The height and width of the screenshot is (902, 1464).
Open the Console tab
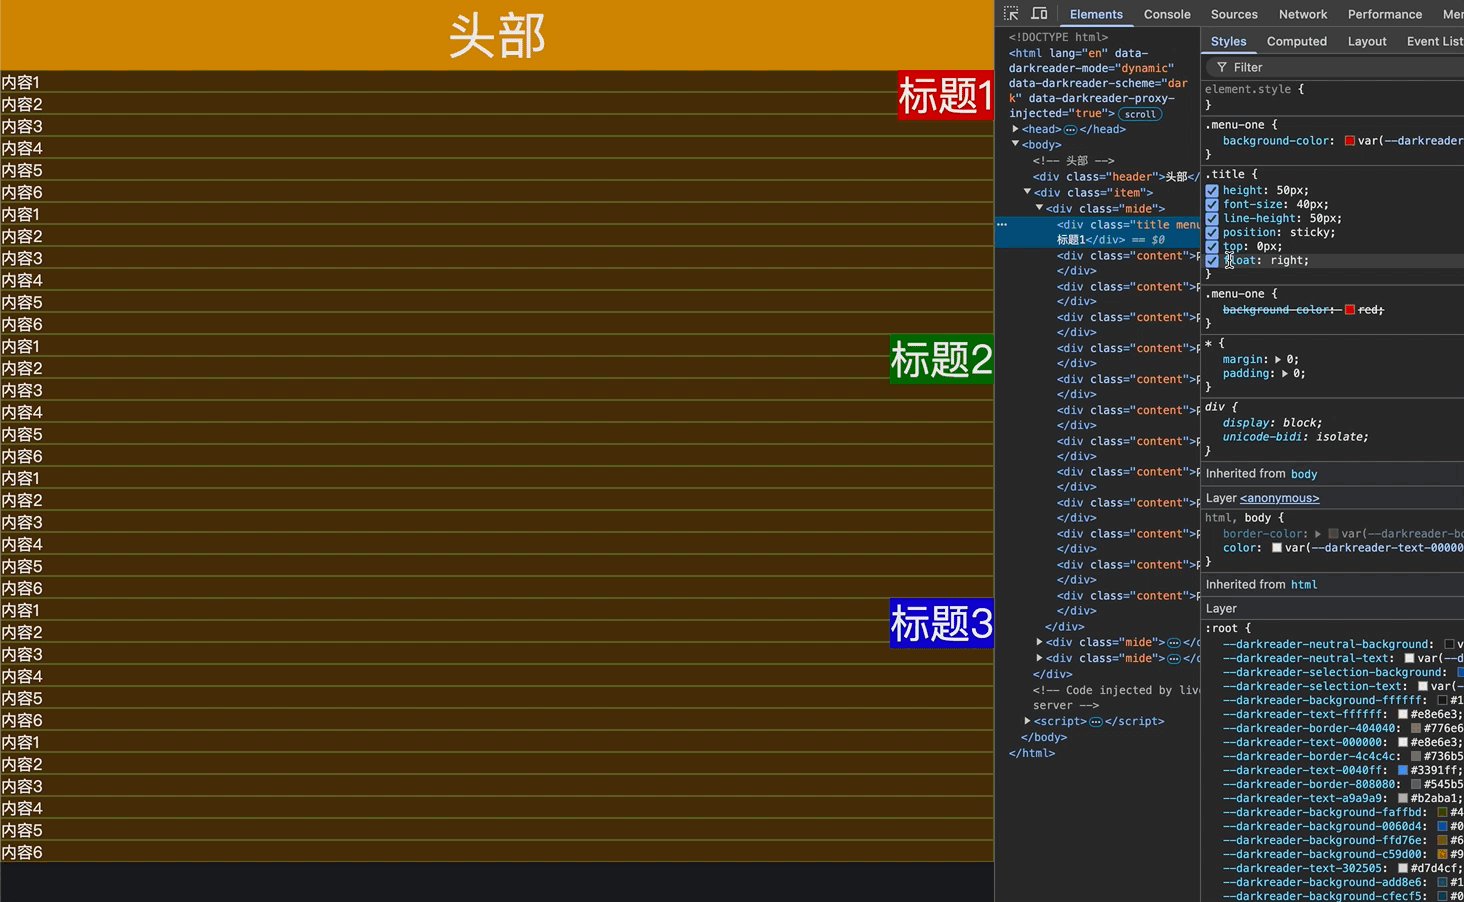click(x=1167, y=14)
